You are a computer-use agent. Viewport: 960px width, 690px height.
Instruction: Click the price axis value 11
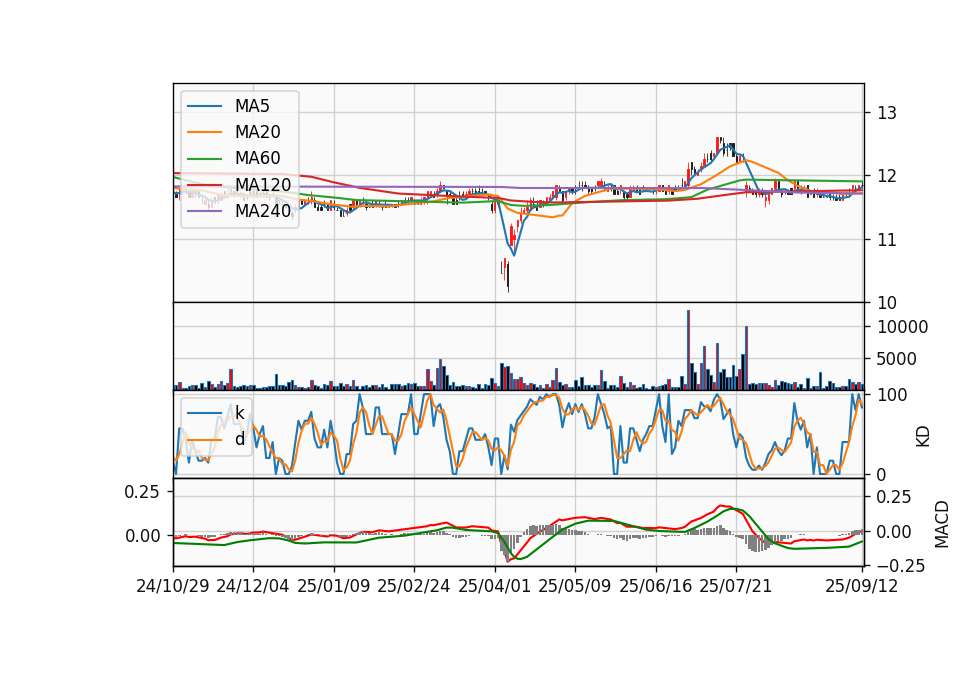(x=887, y=240)
